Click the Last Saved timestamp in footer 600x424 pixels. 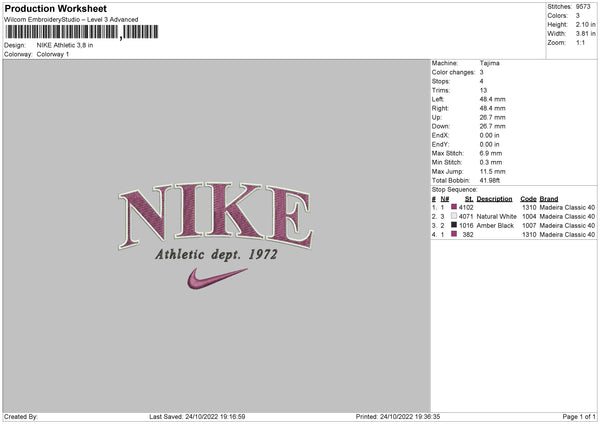point(197,417)
